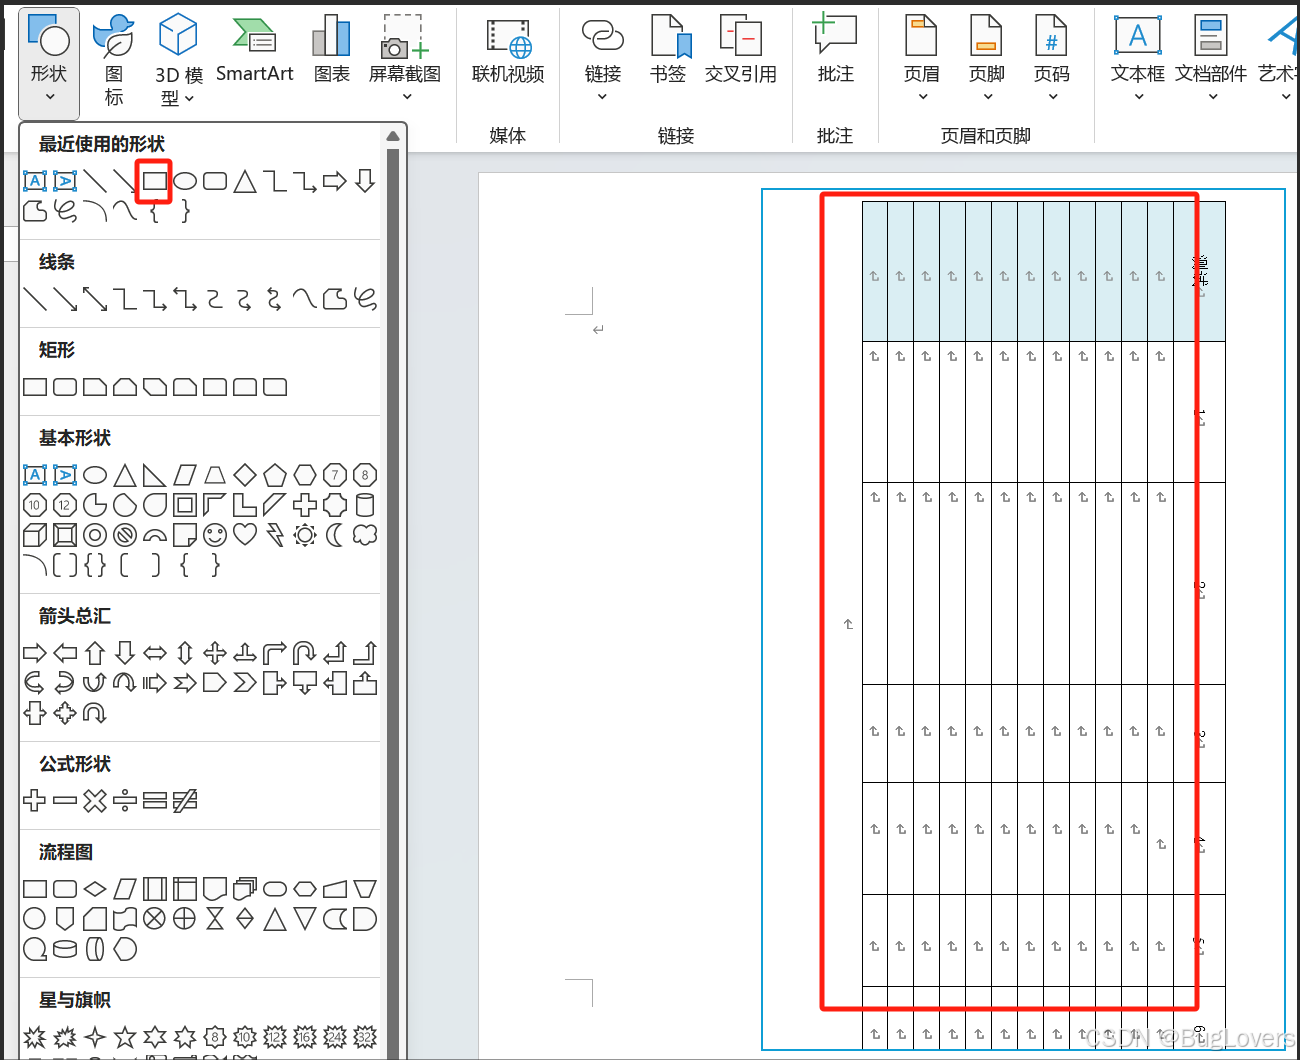Select the multiply sign in 公式形状
Viewport: 1300px width, 1060px height.
coord(95,801)
